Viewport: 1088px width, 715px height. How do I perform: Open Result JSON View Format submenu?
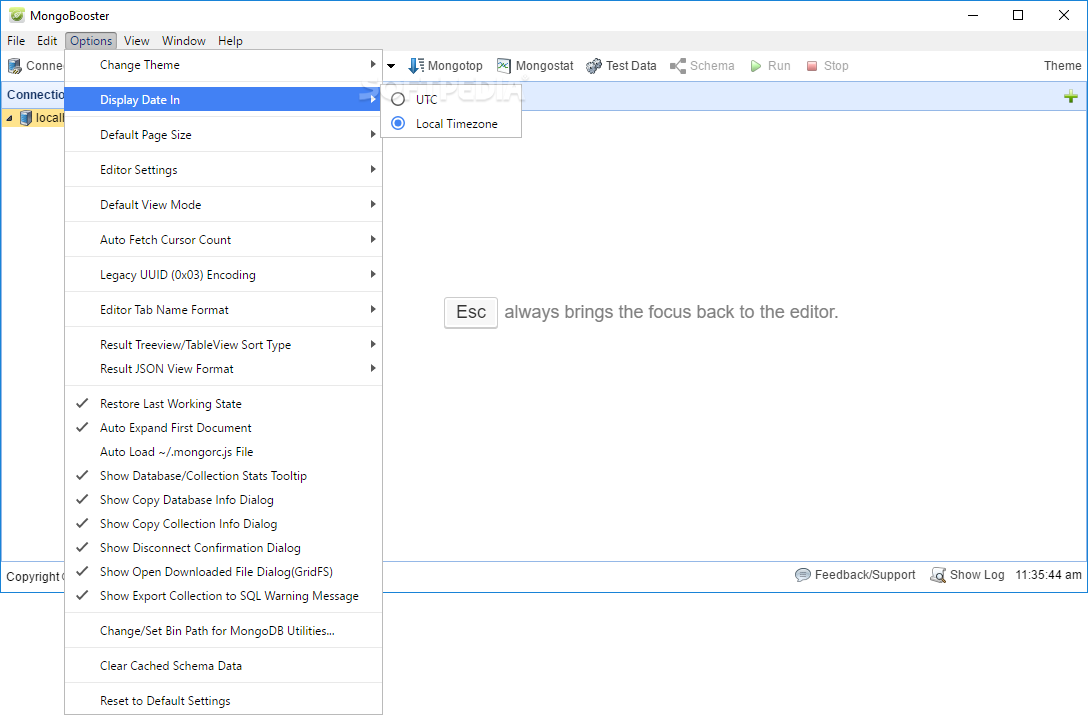pos(223,369)
